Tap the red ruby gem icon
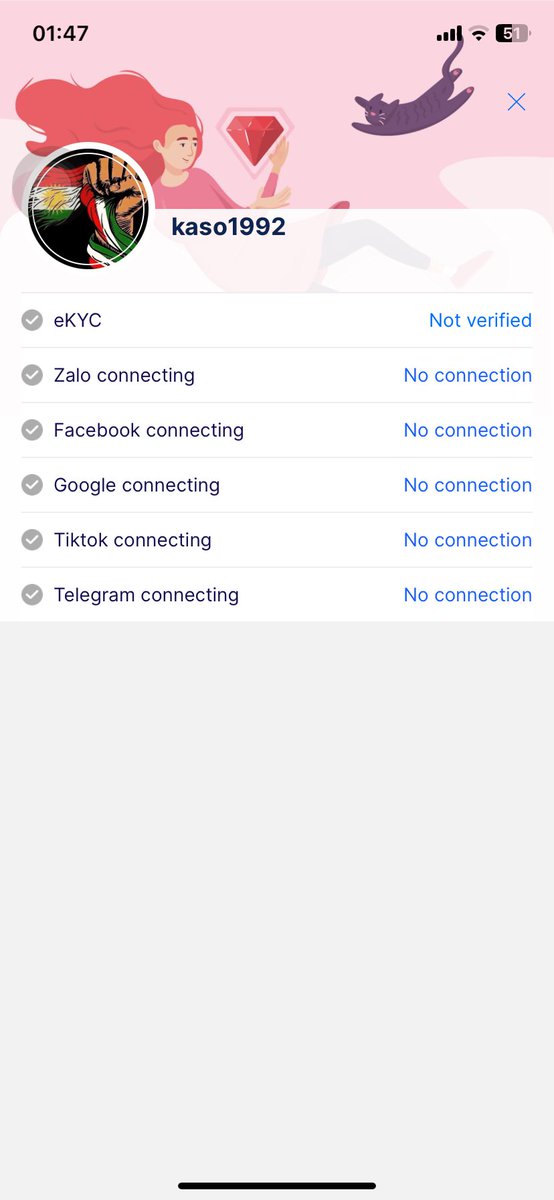The width and height of the screenshot is (554, 1200). click(x=255, y=138)
